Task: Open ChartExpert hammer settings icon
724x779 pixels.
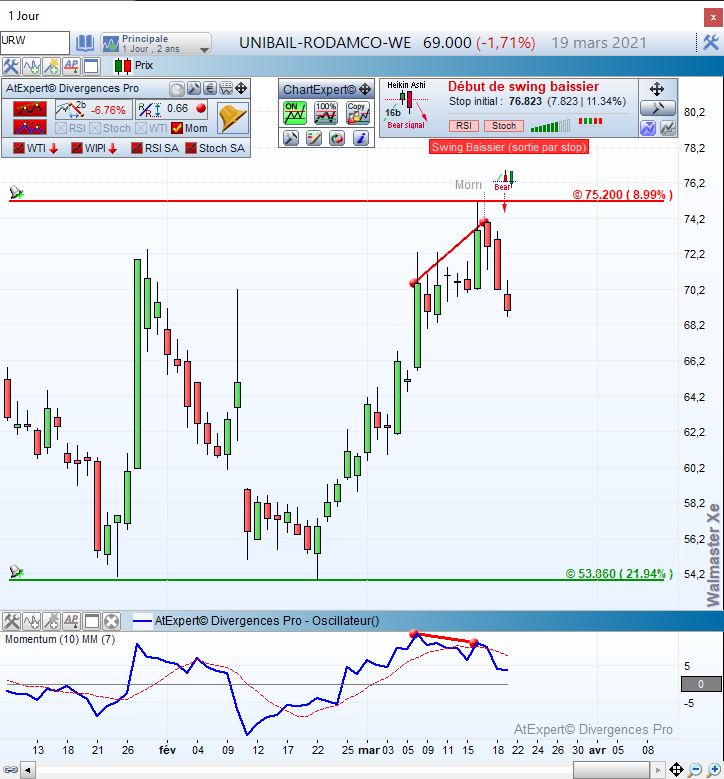Action: (x=291, y=138)
